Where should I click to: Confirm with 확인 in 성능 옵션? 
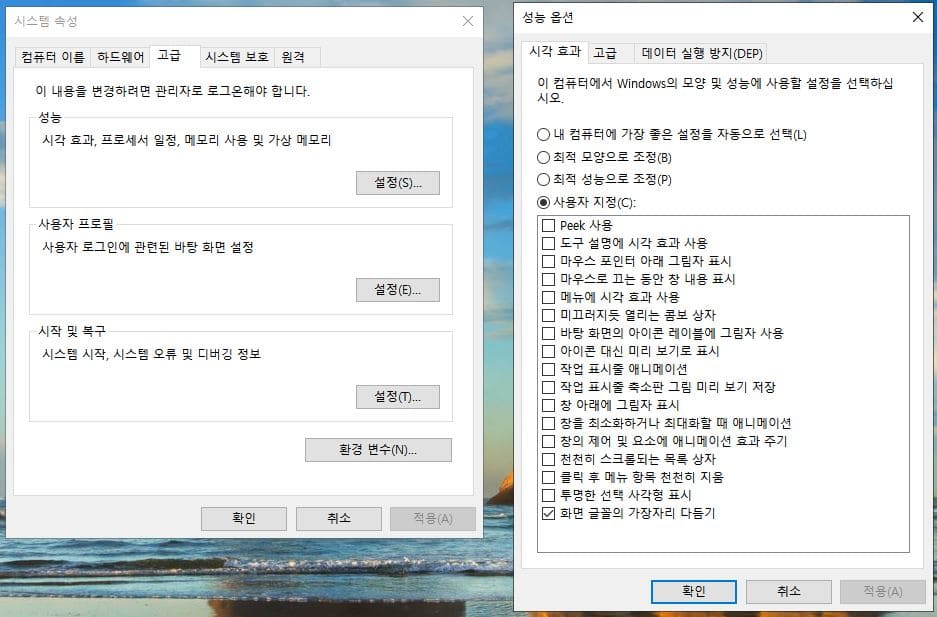(x=694, y=591)
